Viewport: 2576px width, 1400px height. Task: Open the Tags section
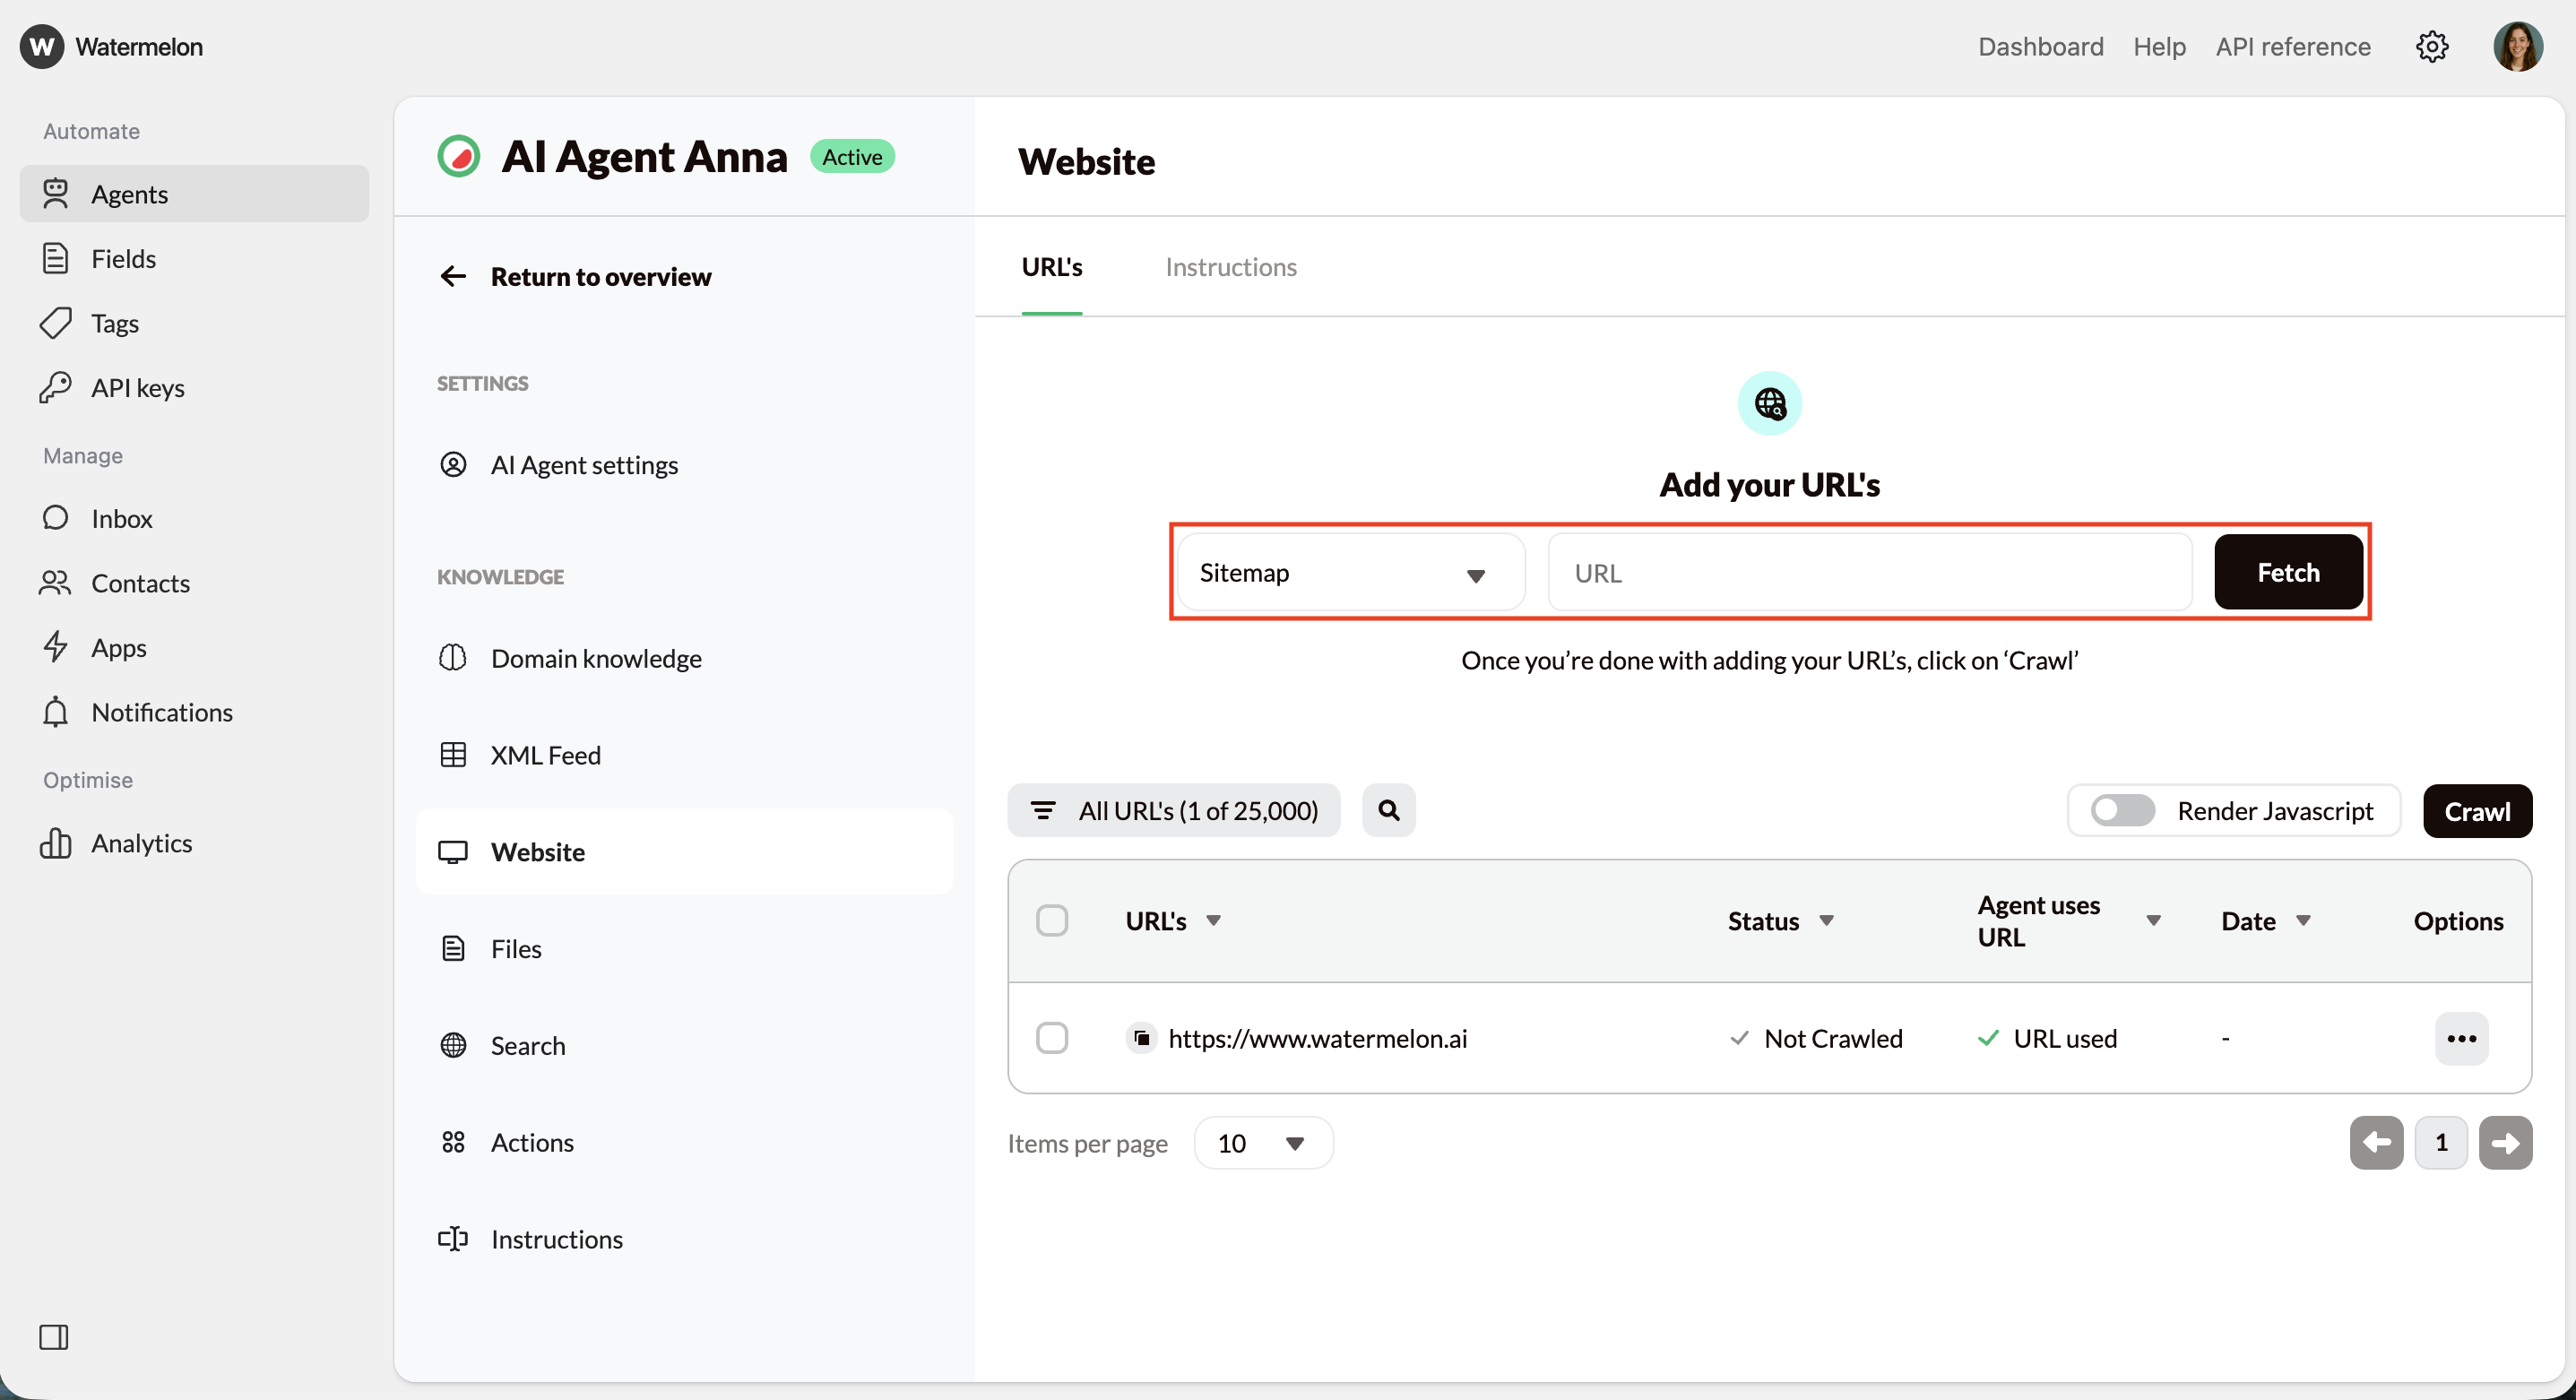pyautogui.click(x=116, y=322)
